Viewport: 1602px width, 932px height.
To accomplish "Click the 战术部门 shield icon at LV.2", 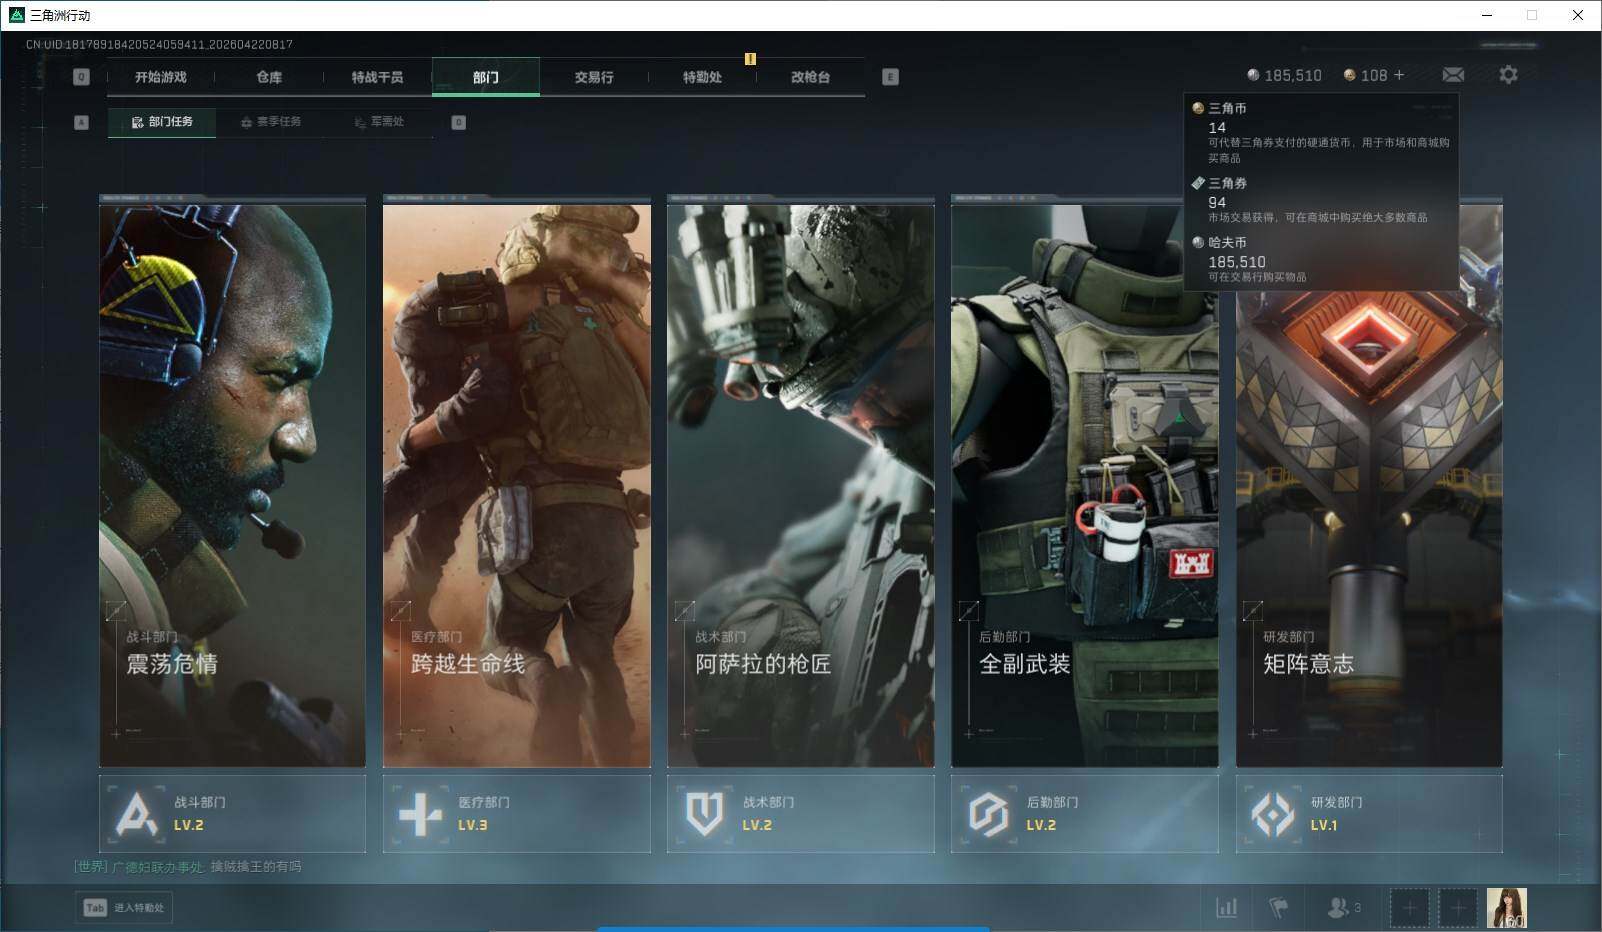I will pos(704,814).
